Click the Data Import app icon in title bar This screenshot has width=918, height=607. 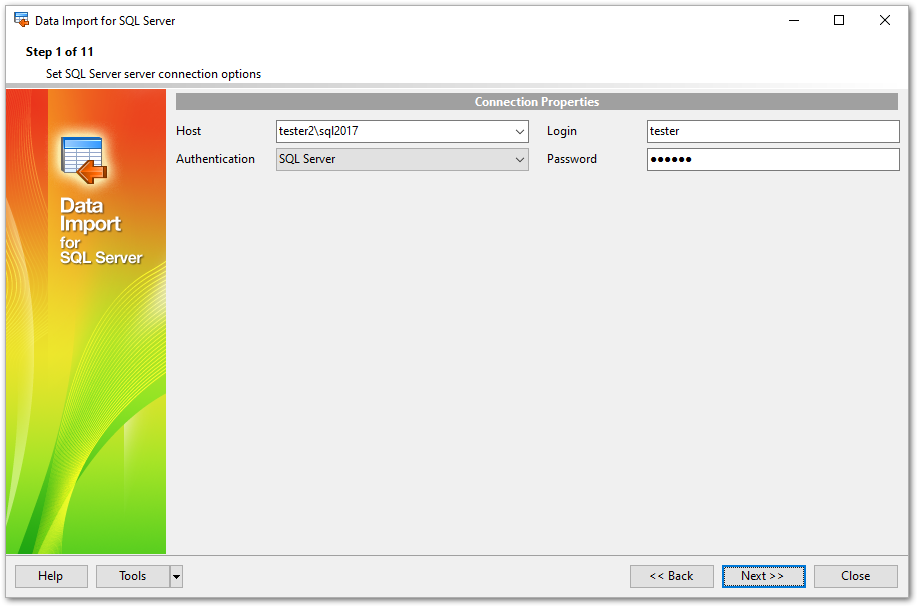point(22,20)
